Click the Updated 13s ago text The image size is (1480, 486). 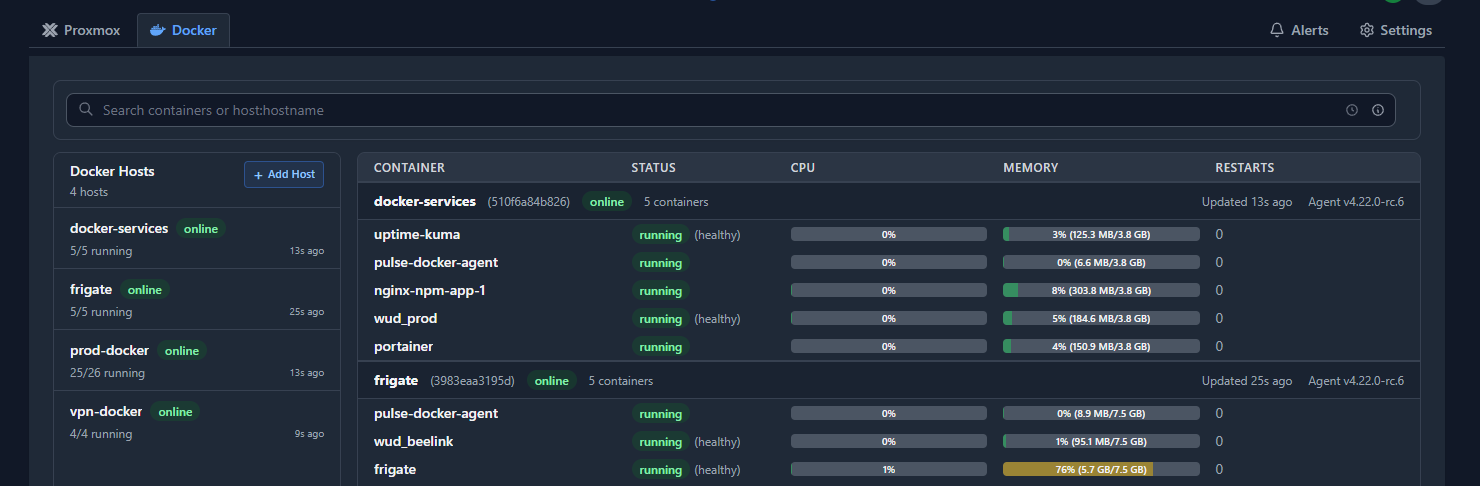point(1247,202)
